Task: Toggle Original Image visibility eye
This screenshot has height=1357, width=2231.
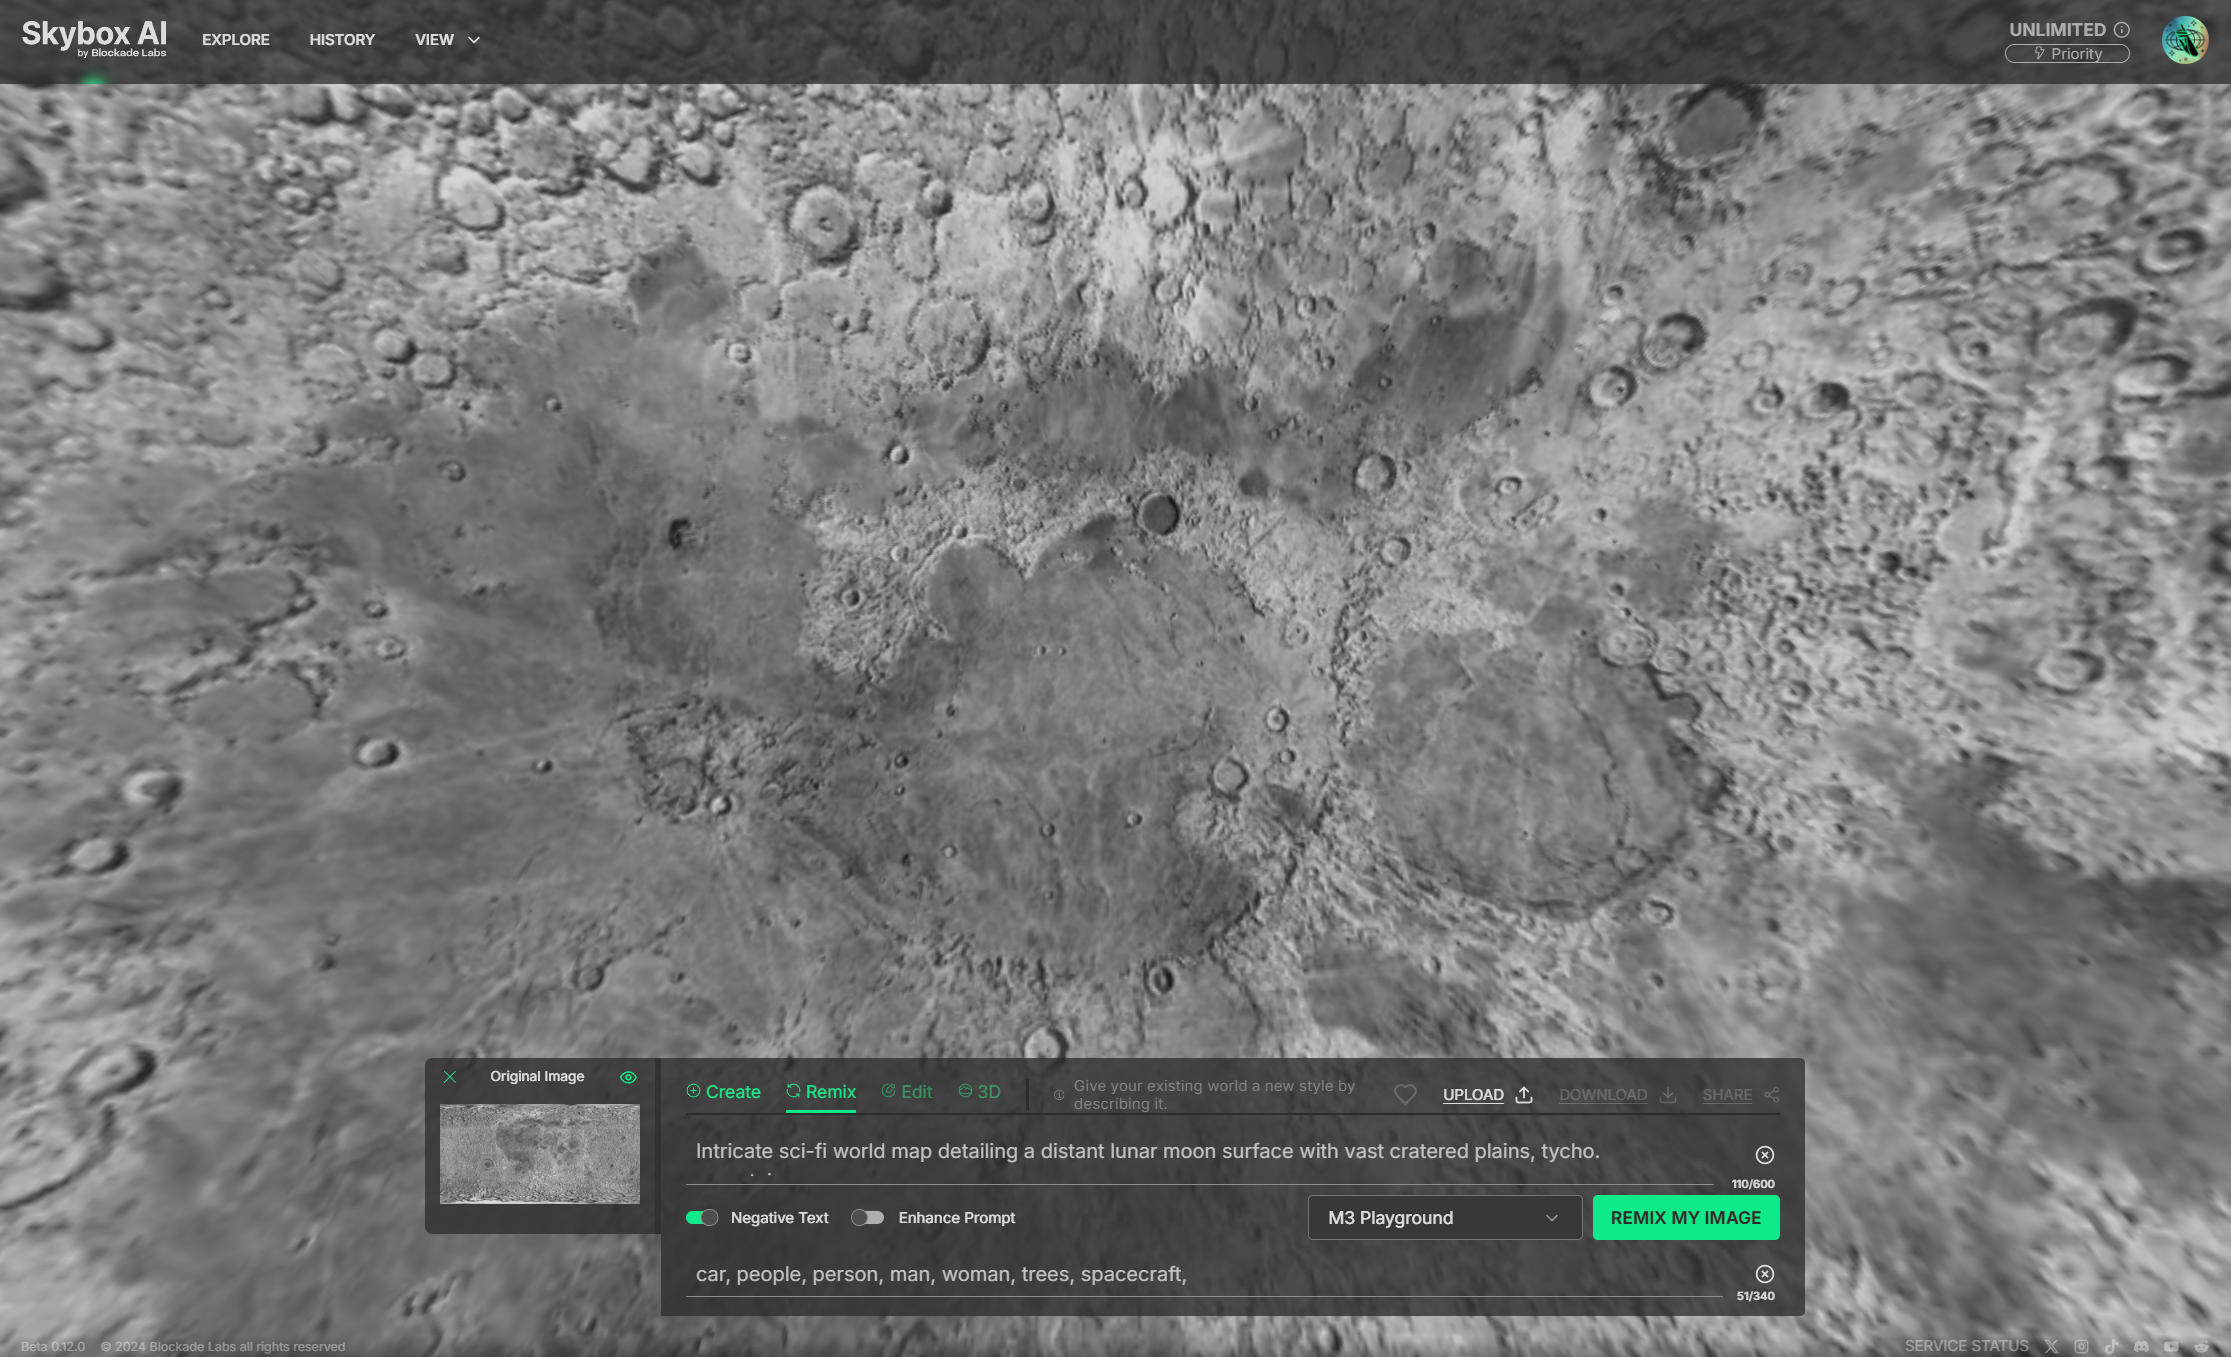Action: pyautogui.click(x=628, y=1077)
